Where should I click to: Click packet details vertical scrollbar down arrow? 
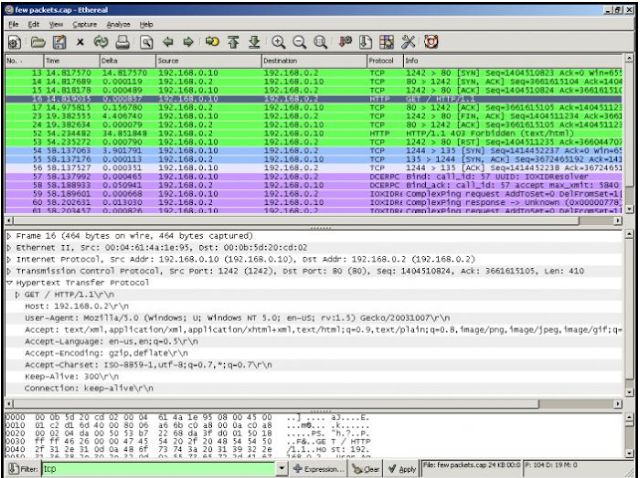point(629,392)
